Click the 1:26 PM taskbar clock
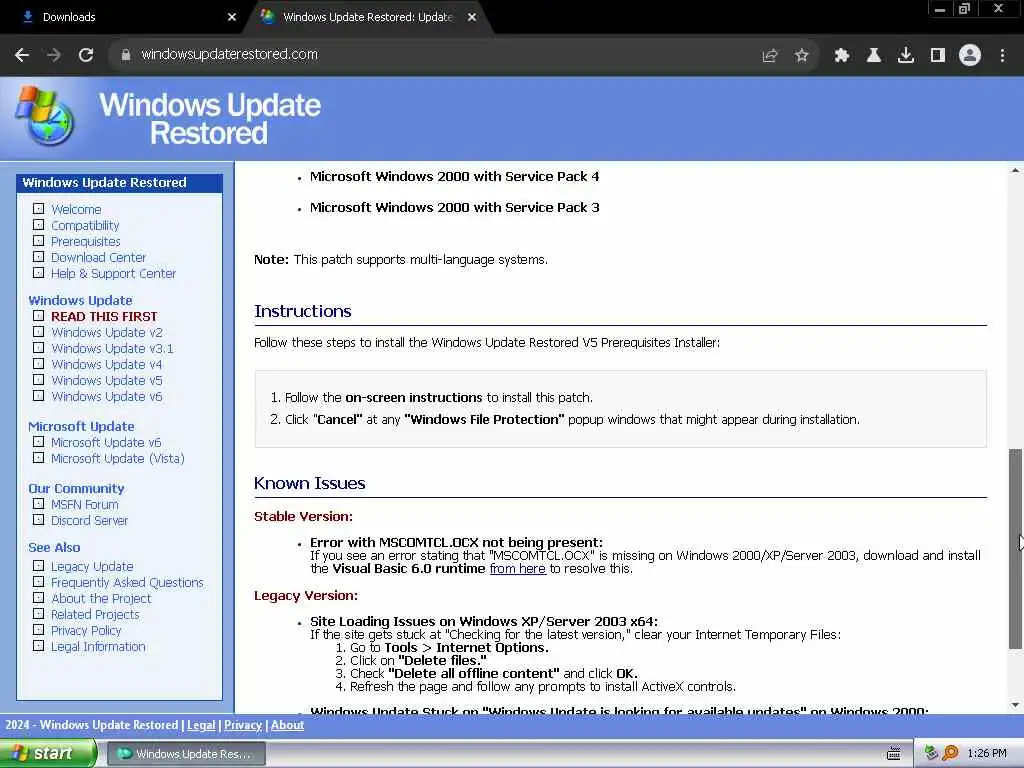The image size is (1024, 768). (987, 754)
